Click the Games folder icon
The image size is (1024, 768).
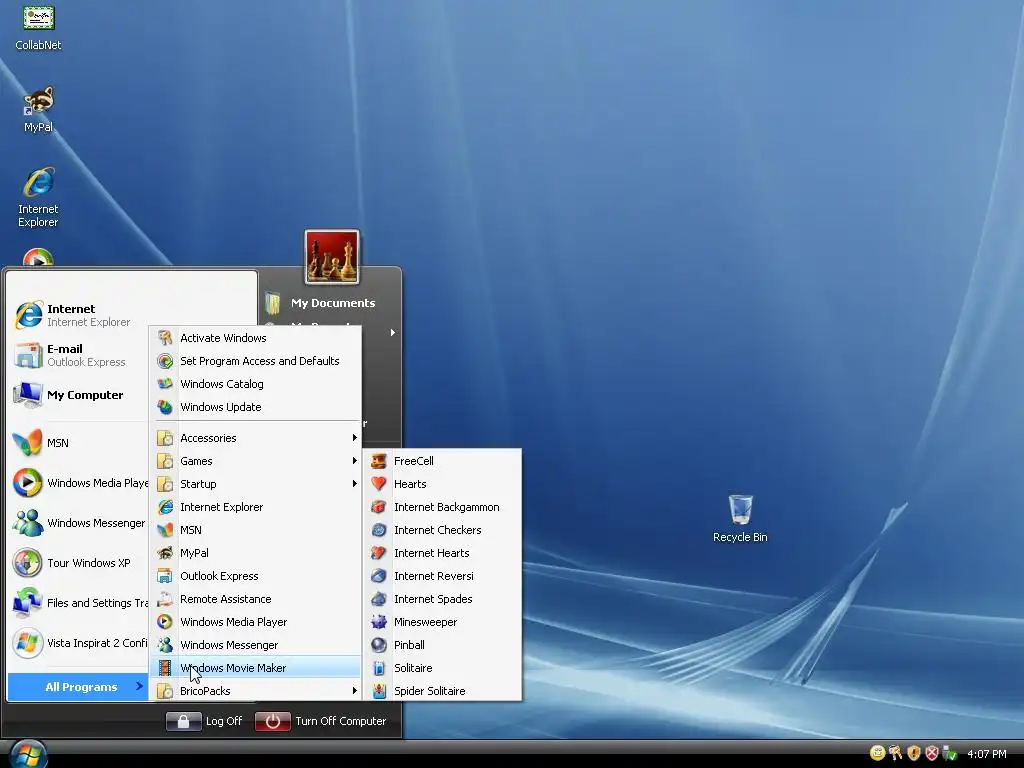pyautogui.click(x=165, y=461)
